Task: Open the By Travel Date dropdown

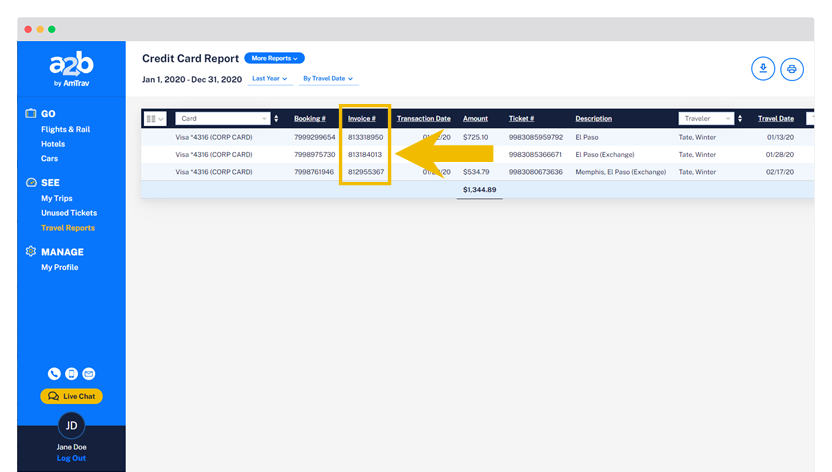Action: pyautogui.click(x=329, y=78)
